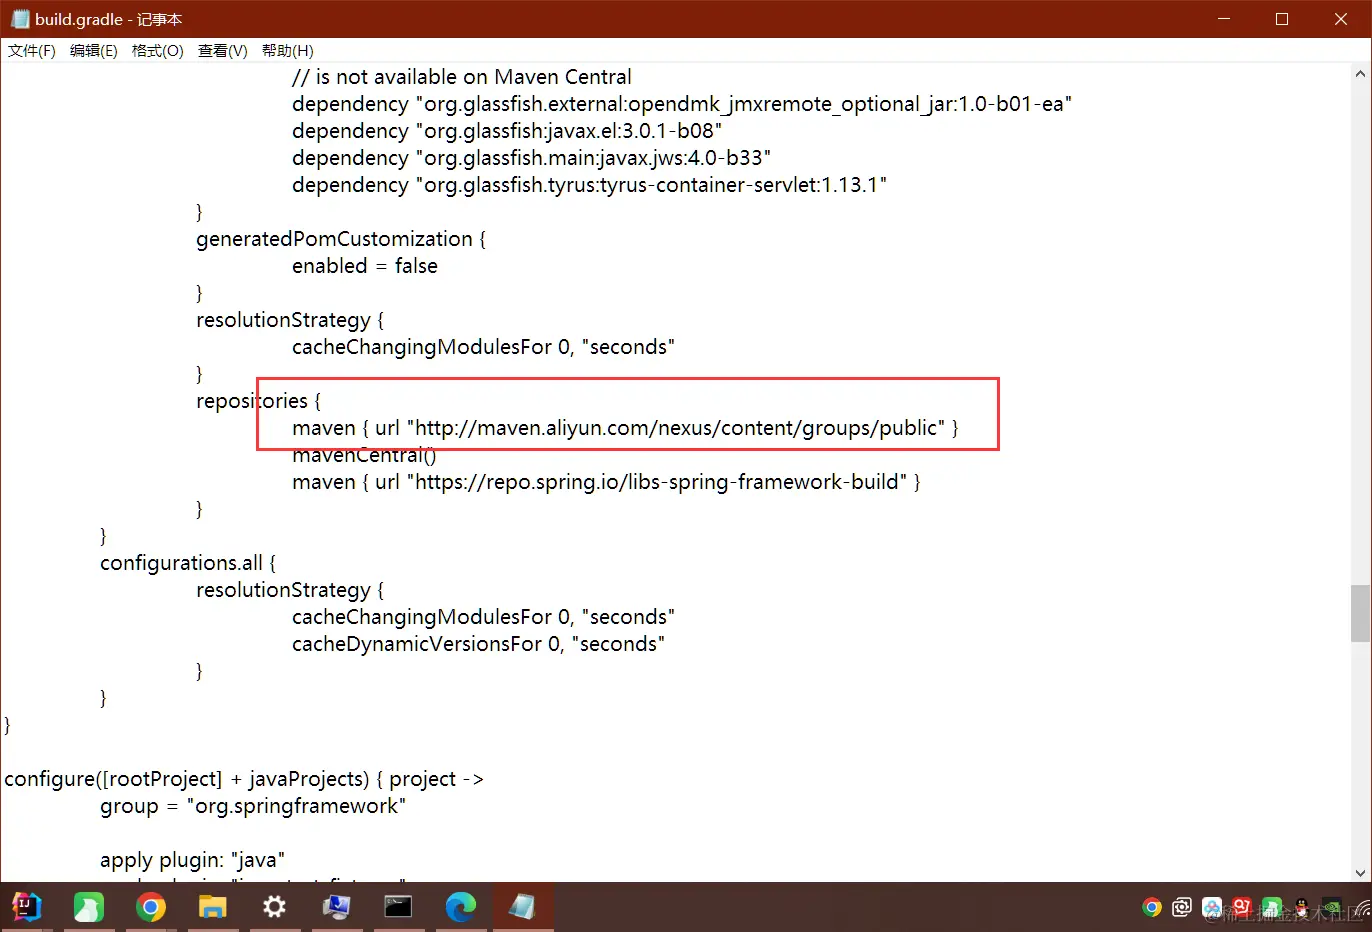Open the 编辑(E) menu

coord(93,51)
